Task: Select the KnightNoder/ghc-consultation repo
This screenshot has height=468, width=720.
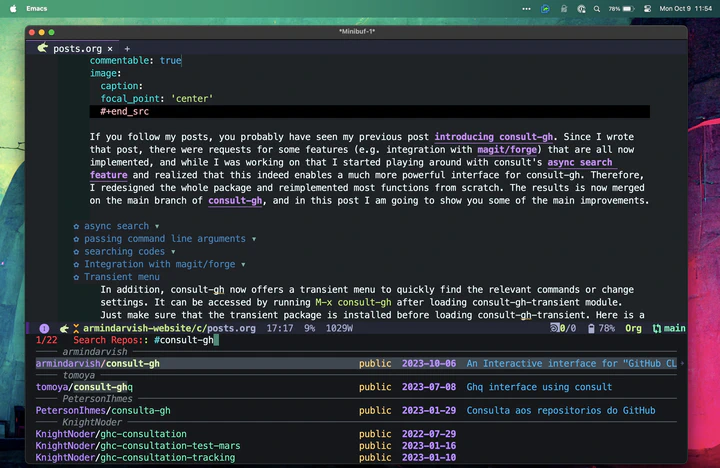Action: pyautogui.click(x=356, y=434)
